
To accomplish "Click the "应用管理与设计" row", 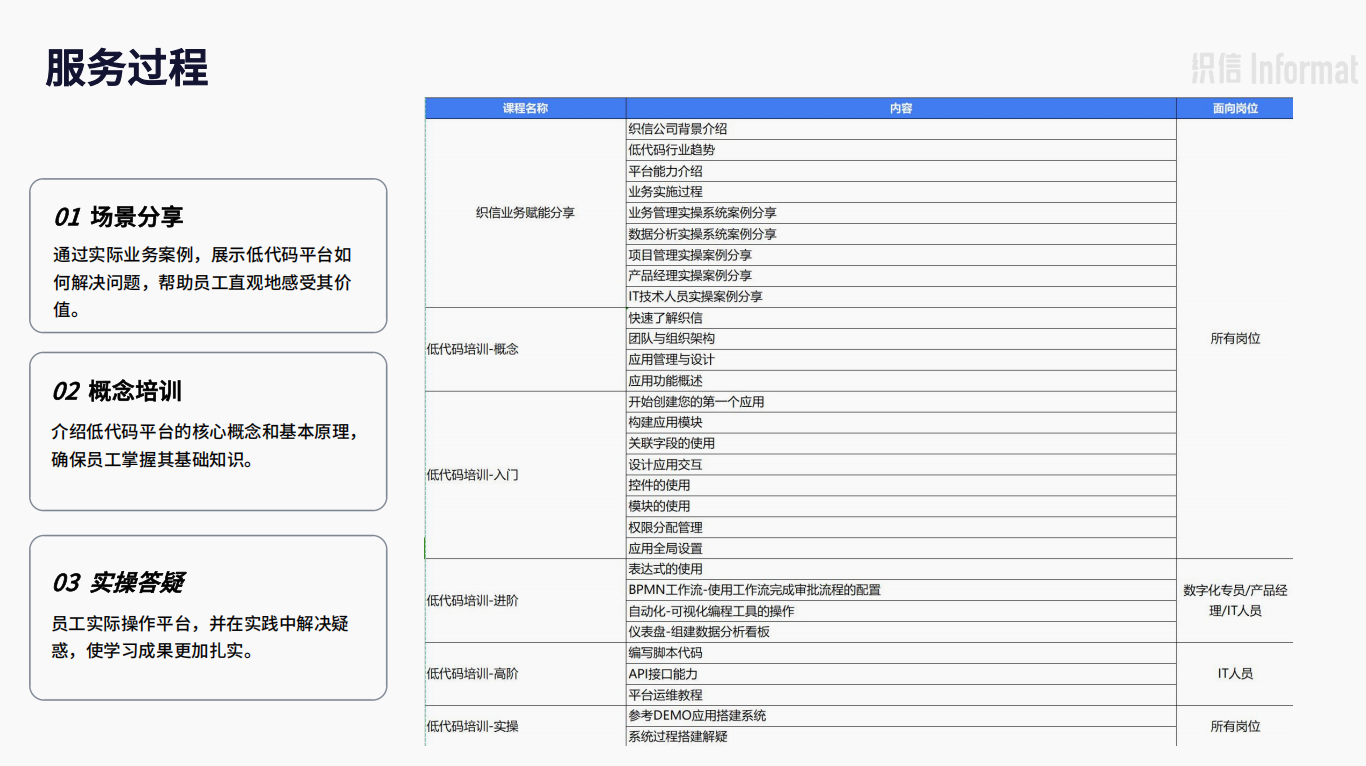I will pos(901,360).
